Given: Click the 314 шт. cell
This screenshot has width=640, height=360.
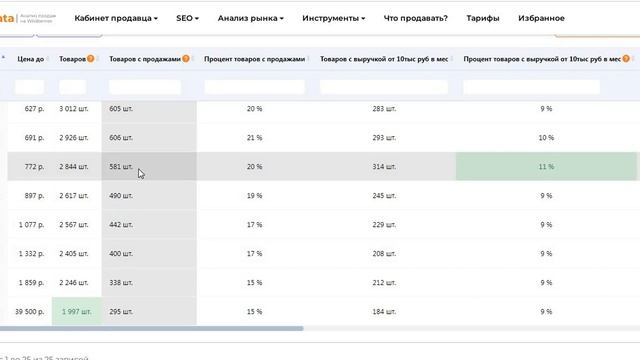Looking at the screenshot, I should tap(384, 167).
